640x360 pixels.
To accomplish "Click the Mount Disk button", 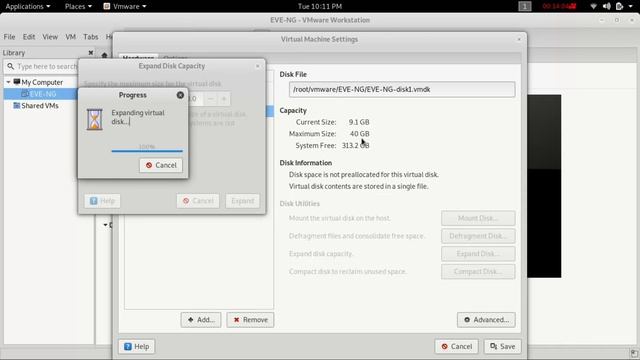I will click(x=478, y=218).
